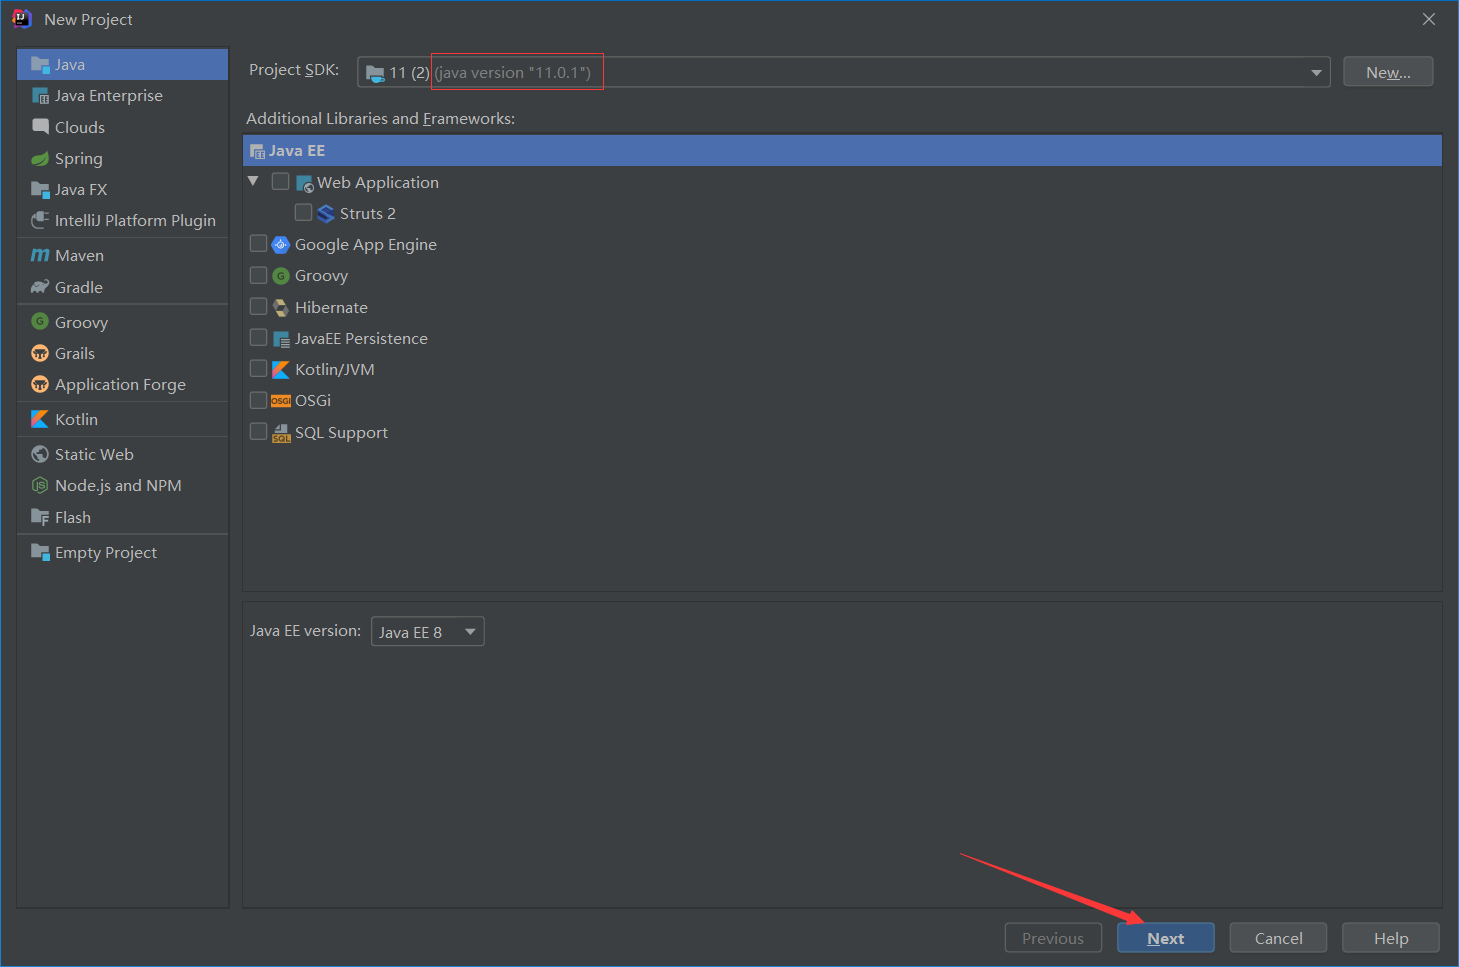Open the Java EE version dropdown
Screen dimensions: 1459x967
pyautogui.click(x=428, y=632)
